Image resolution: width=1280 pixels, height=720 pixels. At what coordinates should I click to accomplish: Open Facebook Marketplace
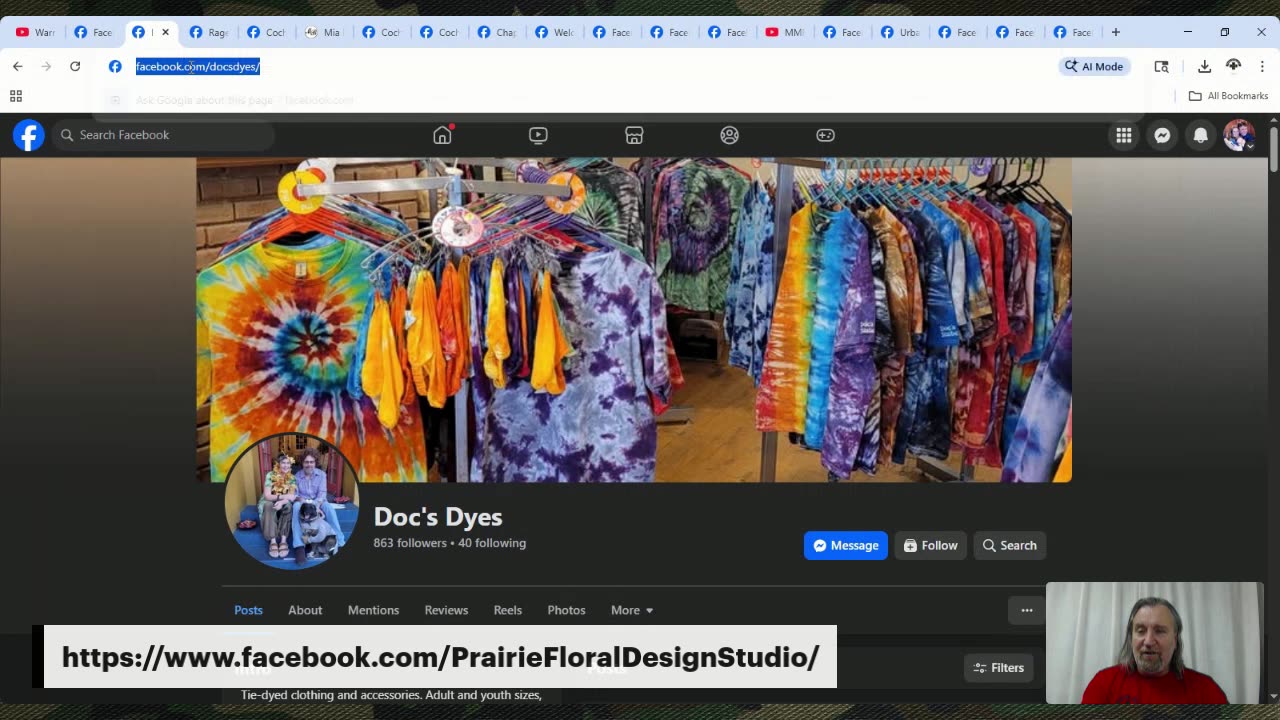[x=634, y=135]
